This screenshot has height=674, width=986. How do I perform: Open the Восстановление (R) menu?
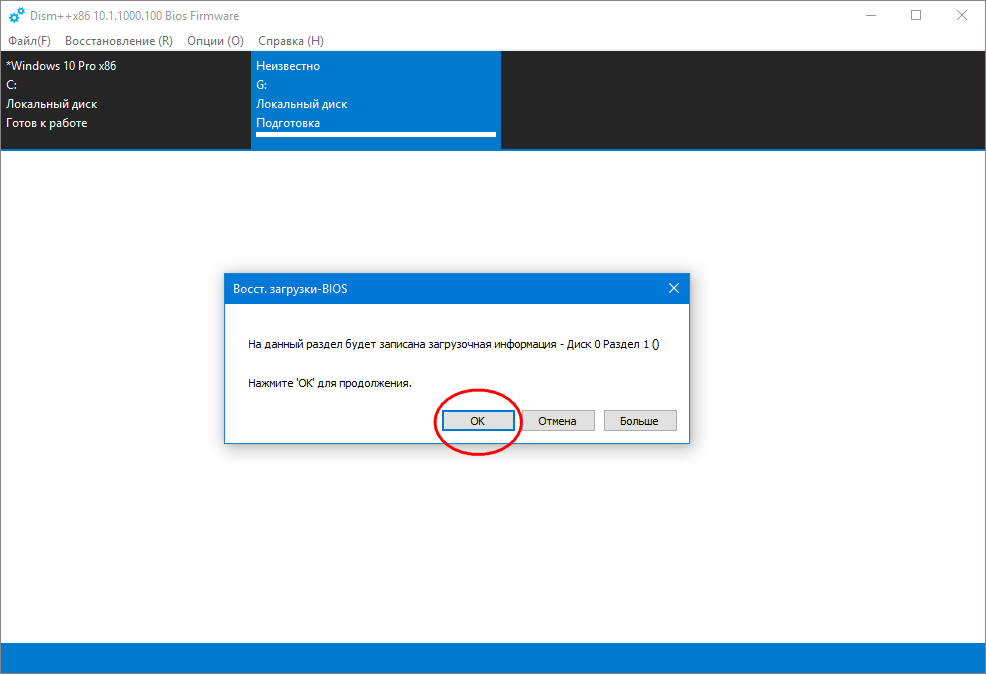118,41
